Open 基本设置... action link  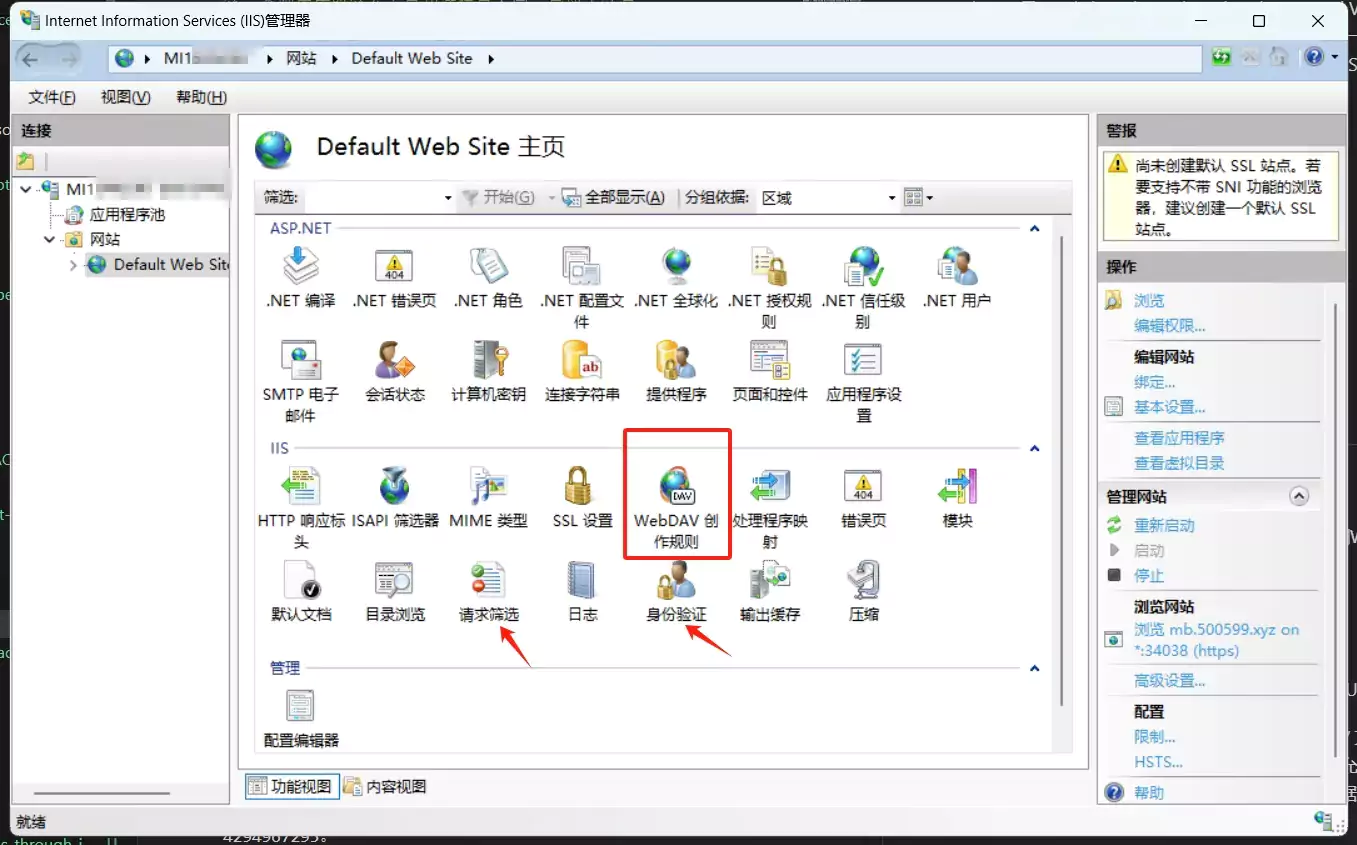coord(1169,407)
